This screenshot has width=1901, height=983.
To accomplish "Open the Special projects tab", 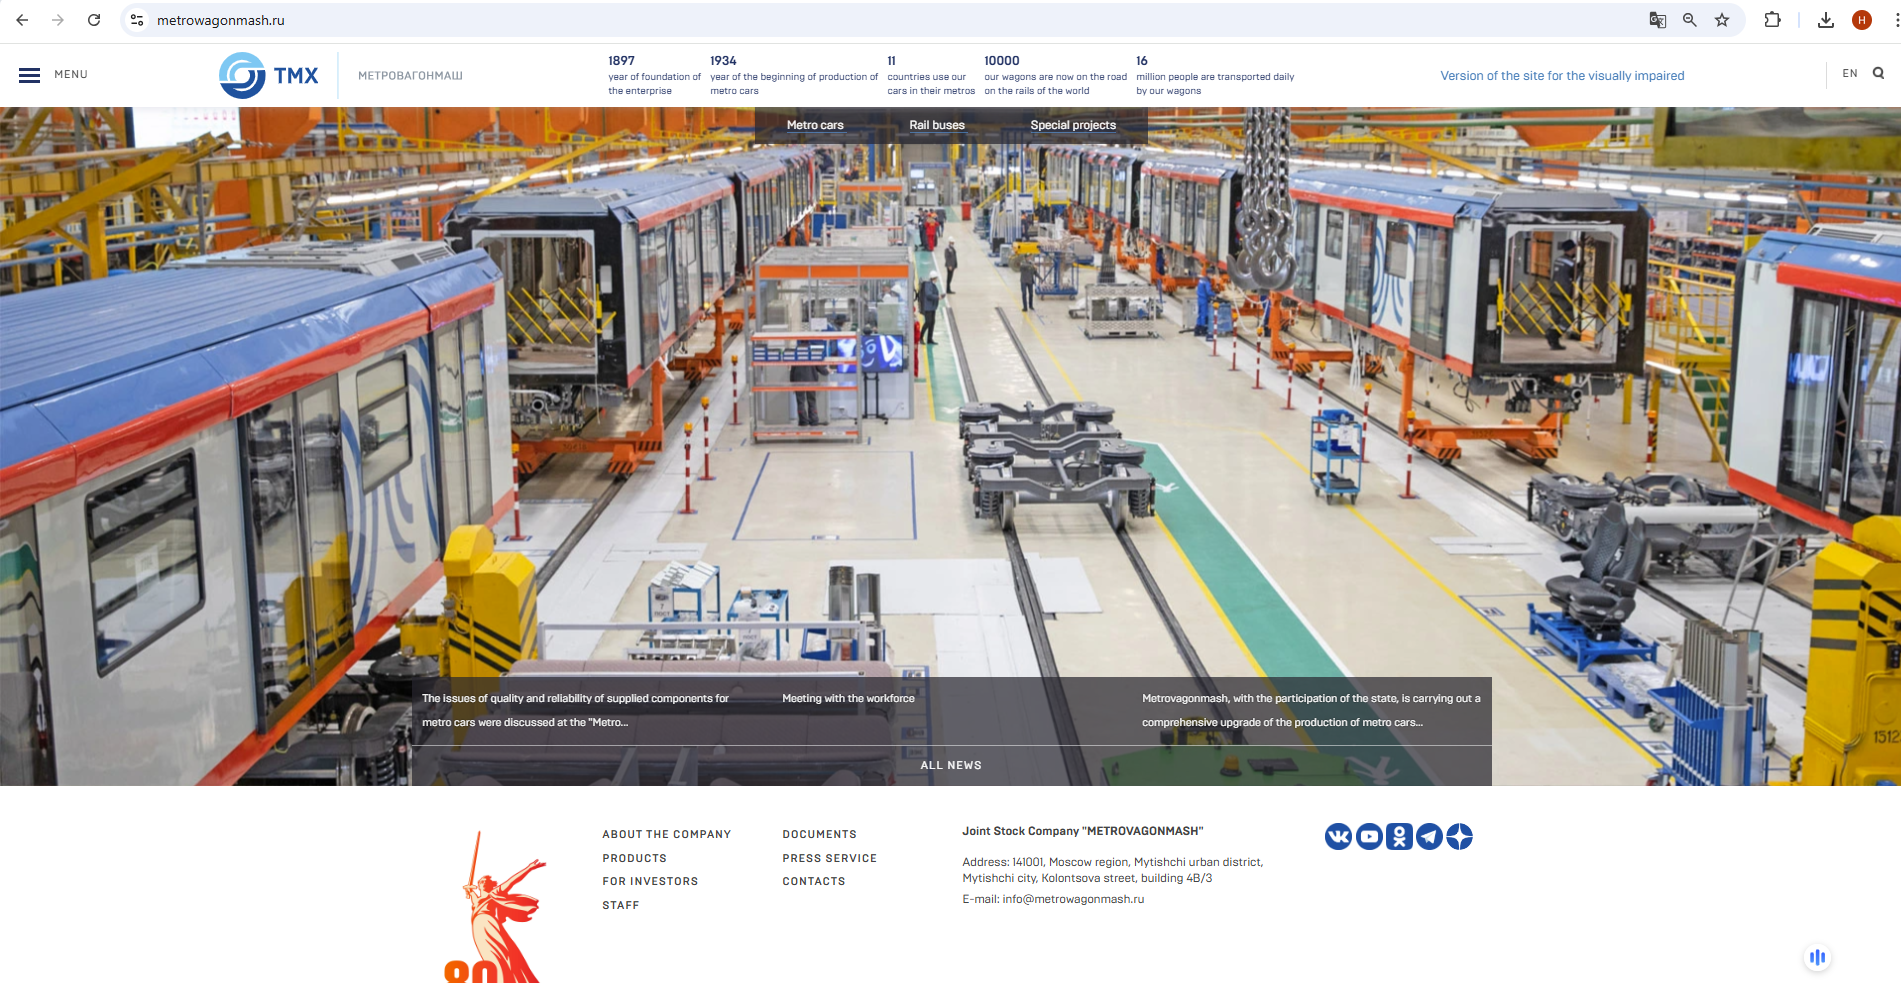I will click(x=1073, y=125).
